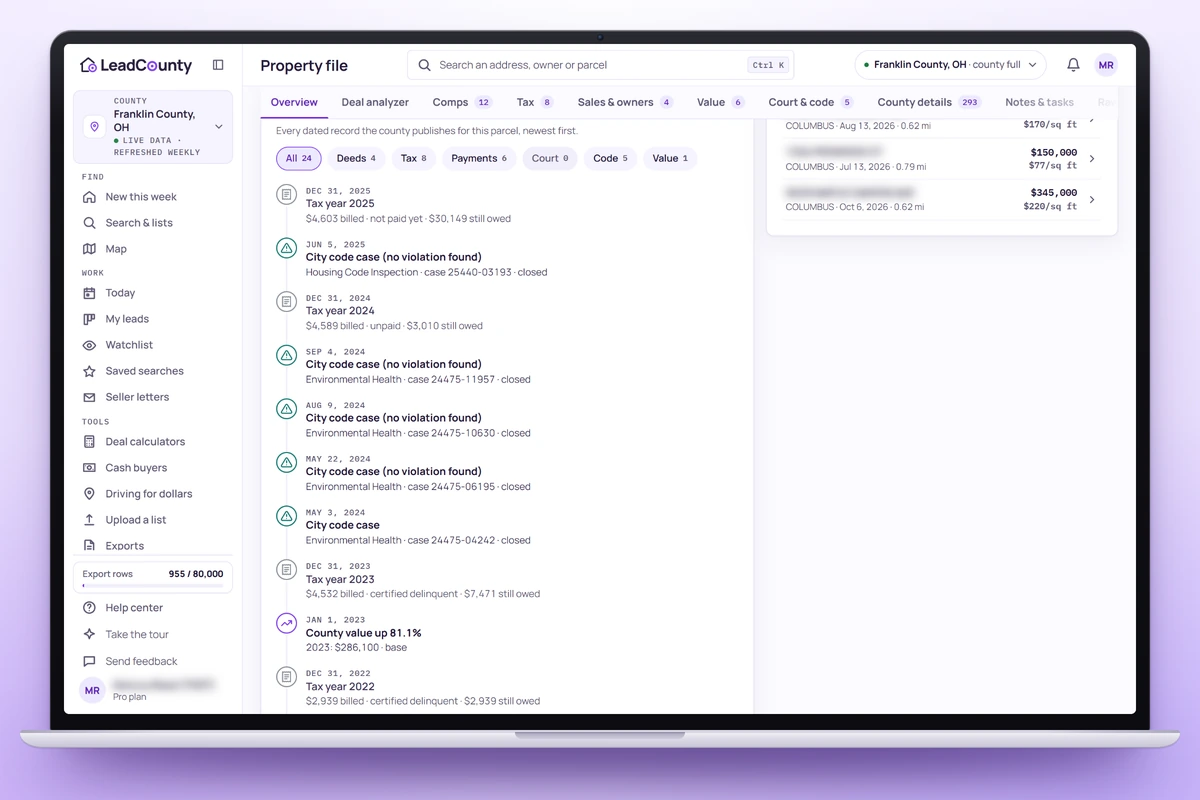Open notifications bell icon
The width and height of the screenshot is (1200, 800).
(x=1073, y=65)
